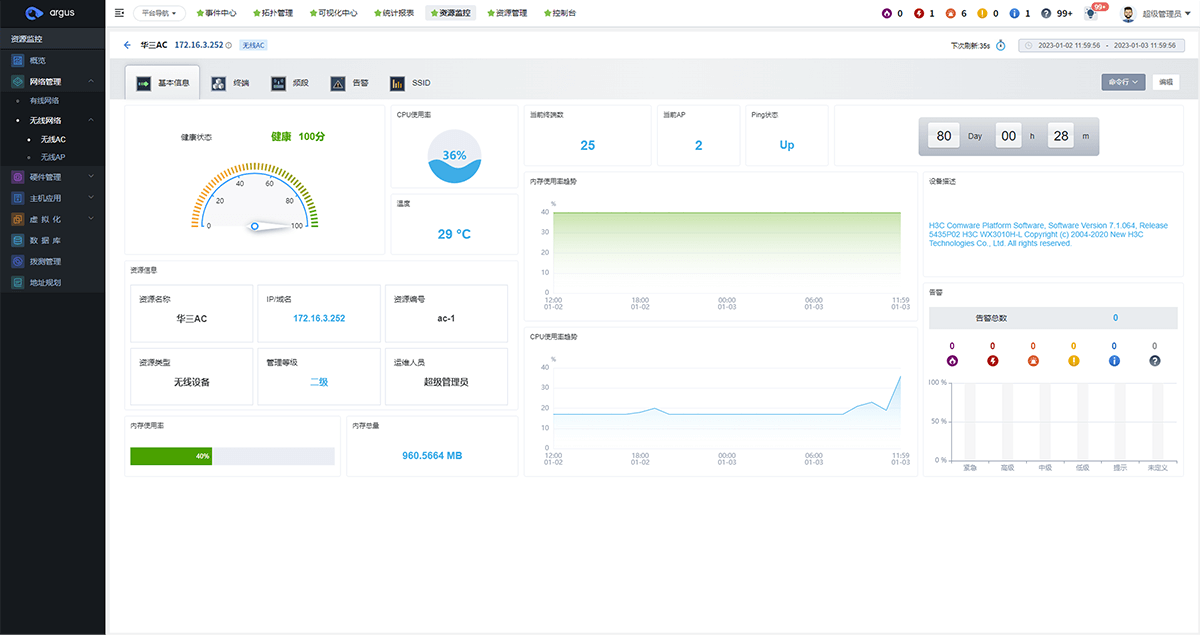Click the blue info alarm icon in 告警 panel
The image size is (1200, 635).
coord(1114,361)
